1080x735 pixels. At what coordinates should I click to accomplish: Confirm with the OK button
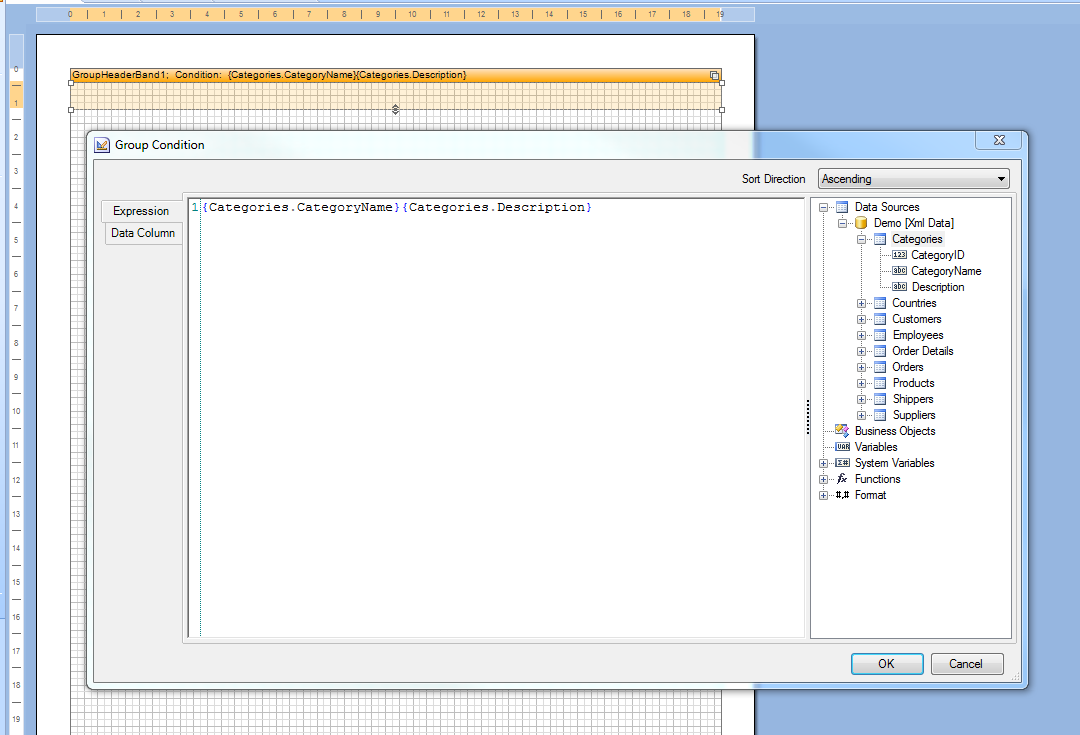click(x=886, y=663)
